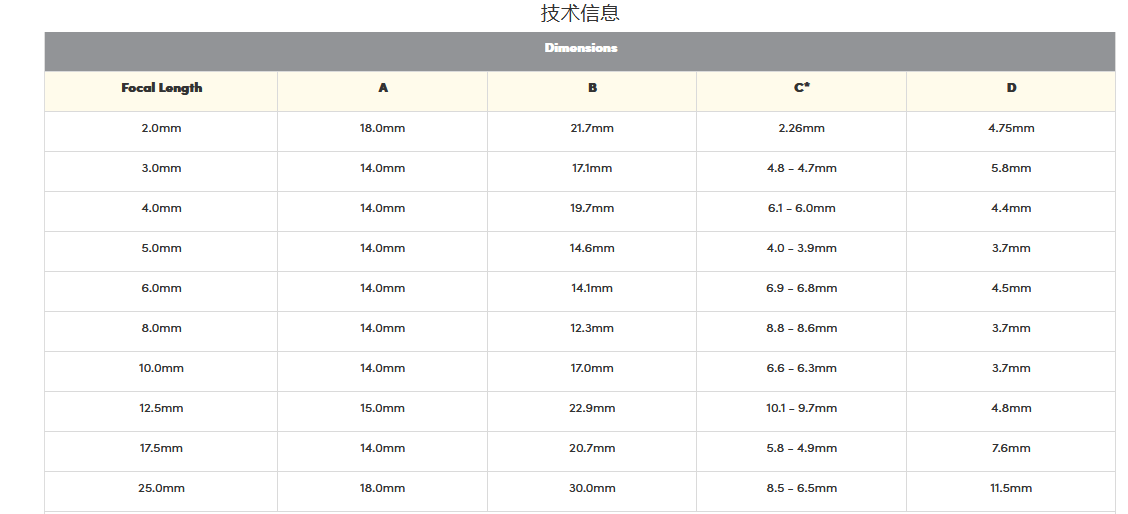Select the Focal Length column header

pos(162,88)
